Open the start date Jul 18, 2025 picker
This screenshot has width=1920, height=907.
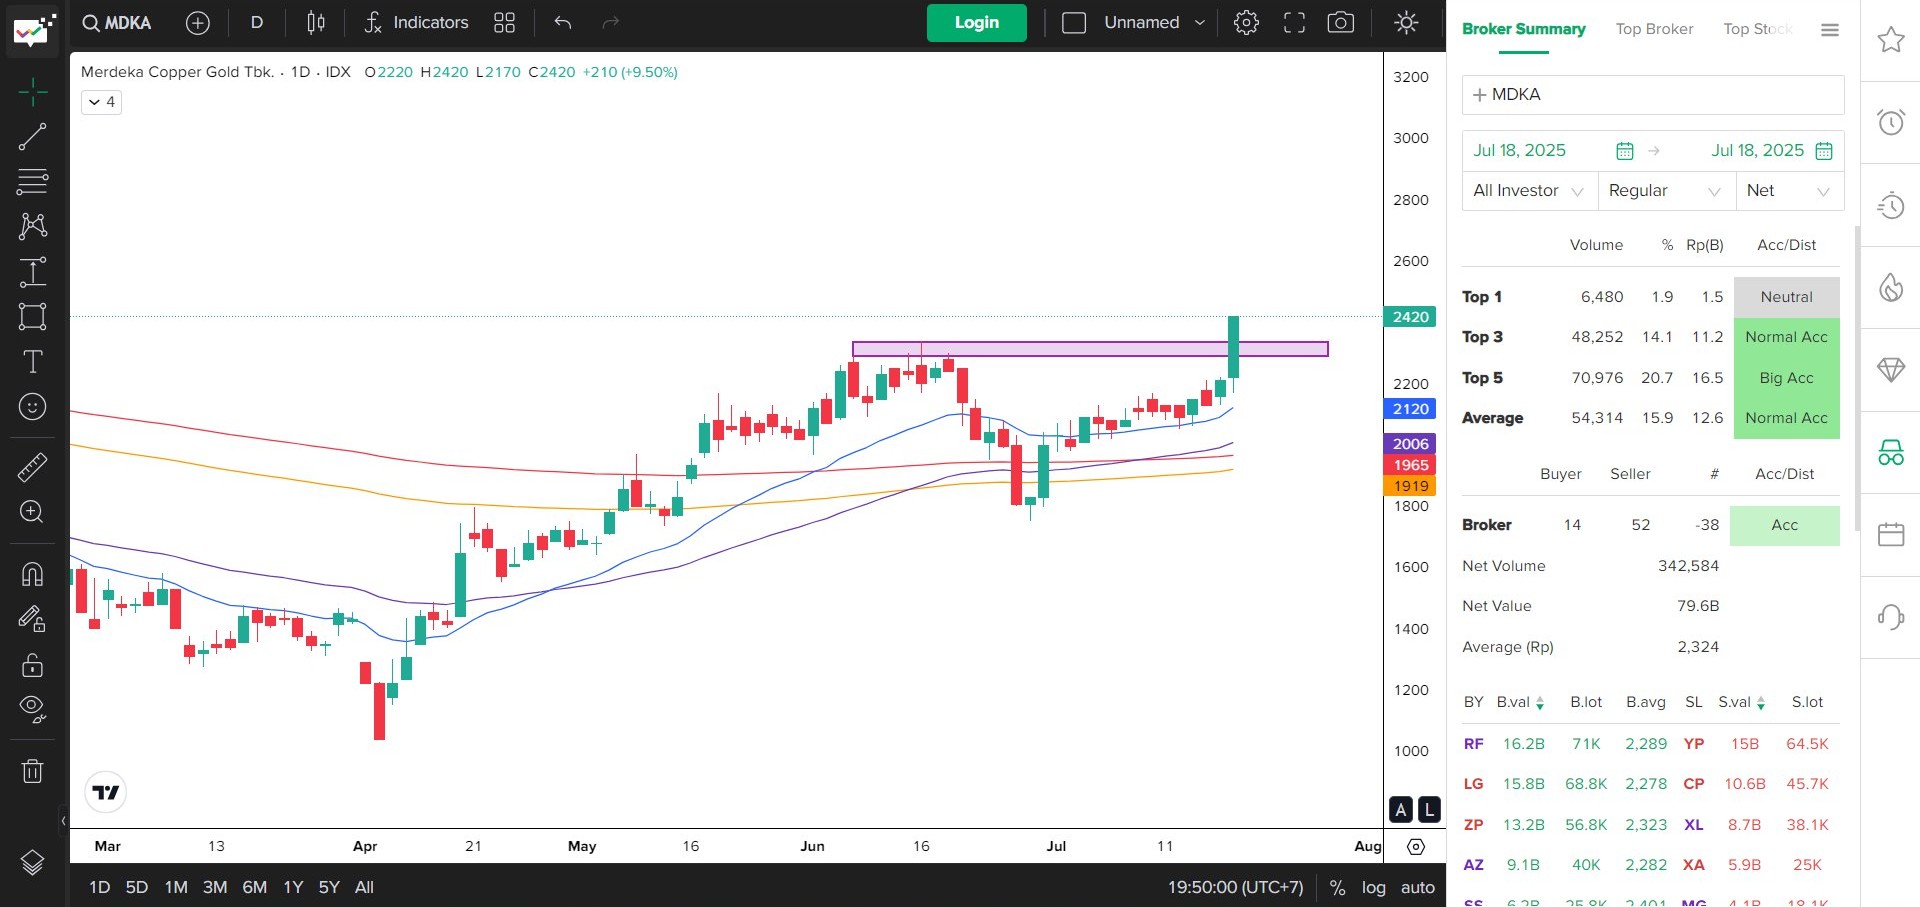(x=1553, y=150)
